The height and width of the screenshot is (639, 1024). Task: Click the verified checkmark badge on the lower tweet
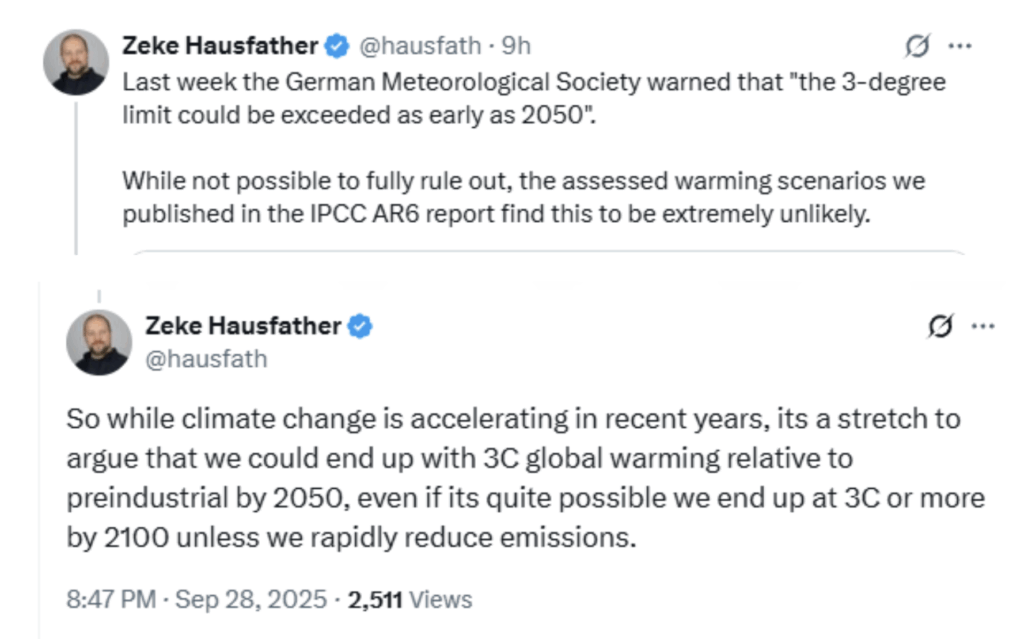[x=360, y=325]
